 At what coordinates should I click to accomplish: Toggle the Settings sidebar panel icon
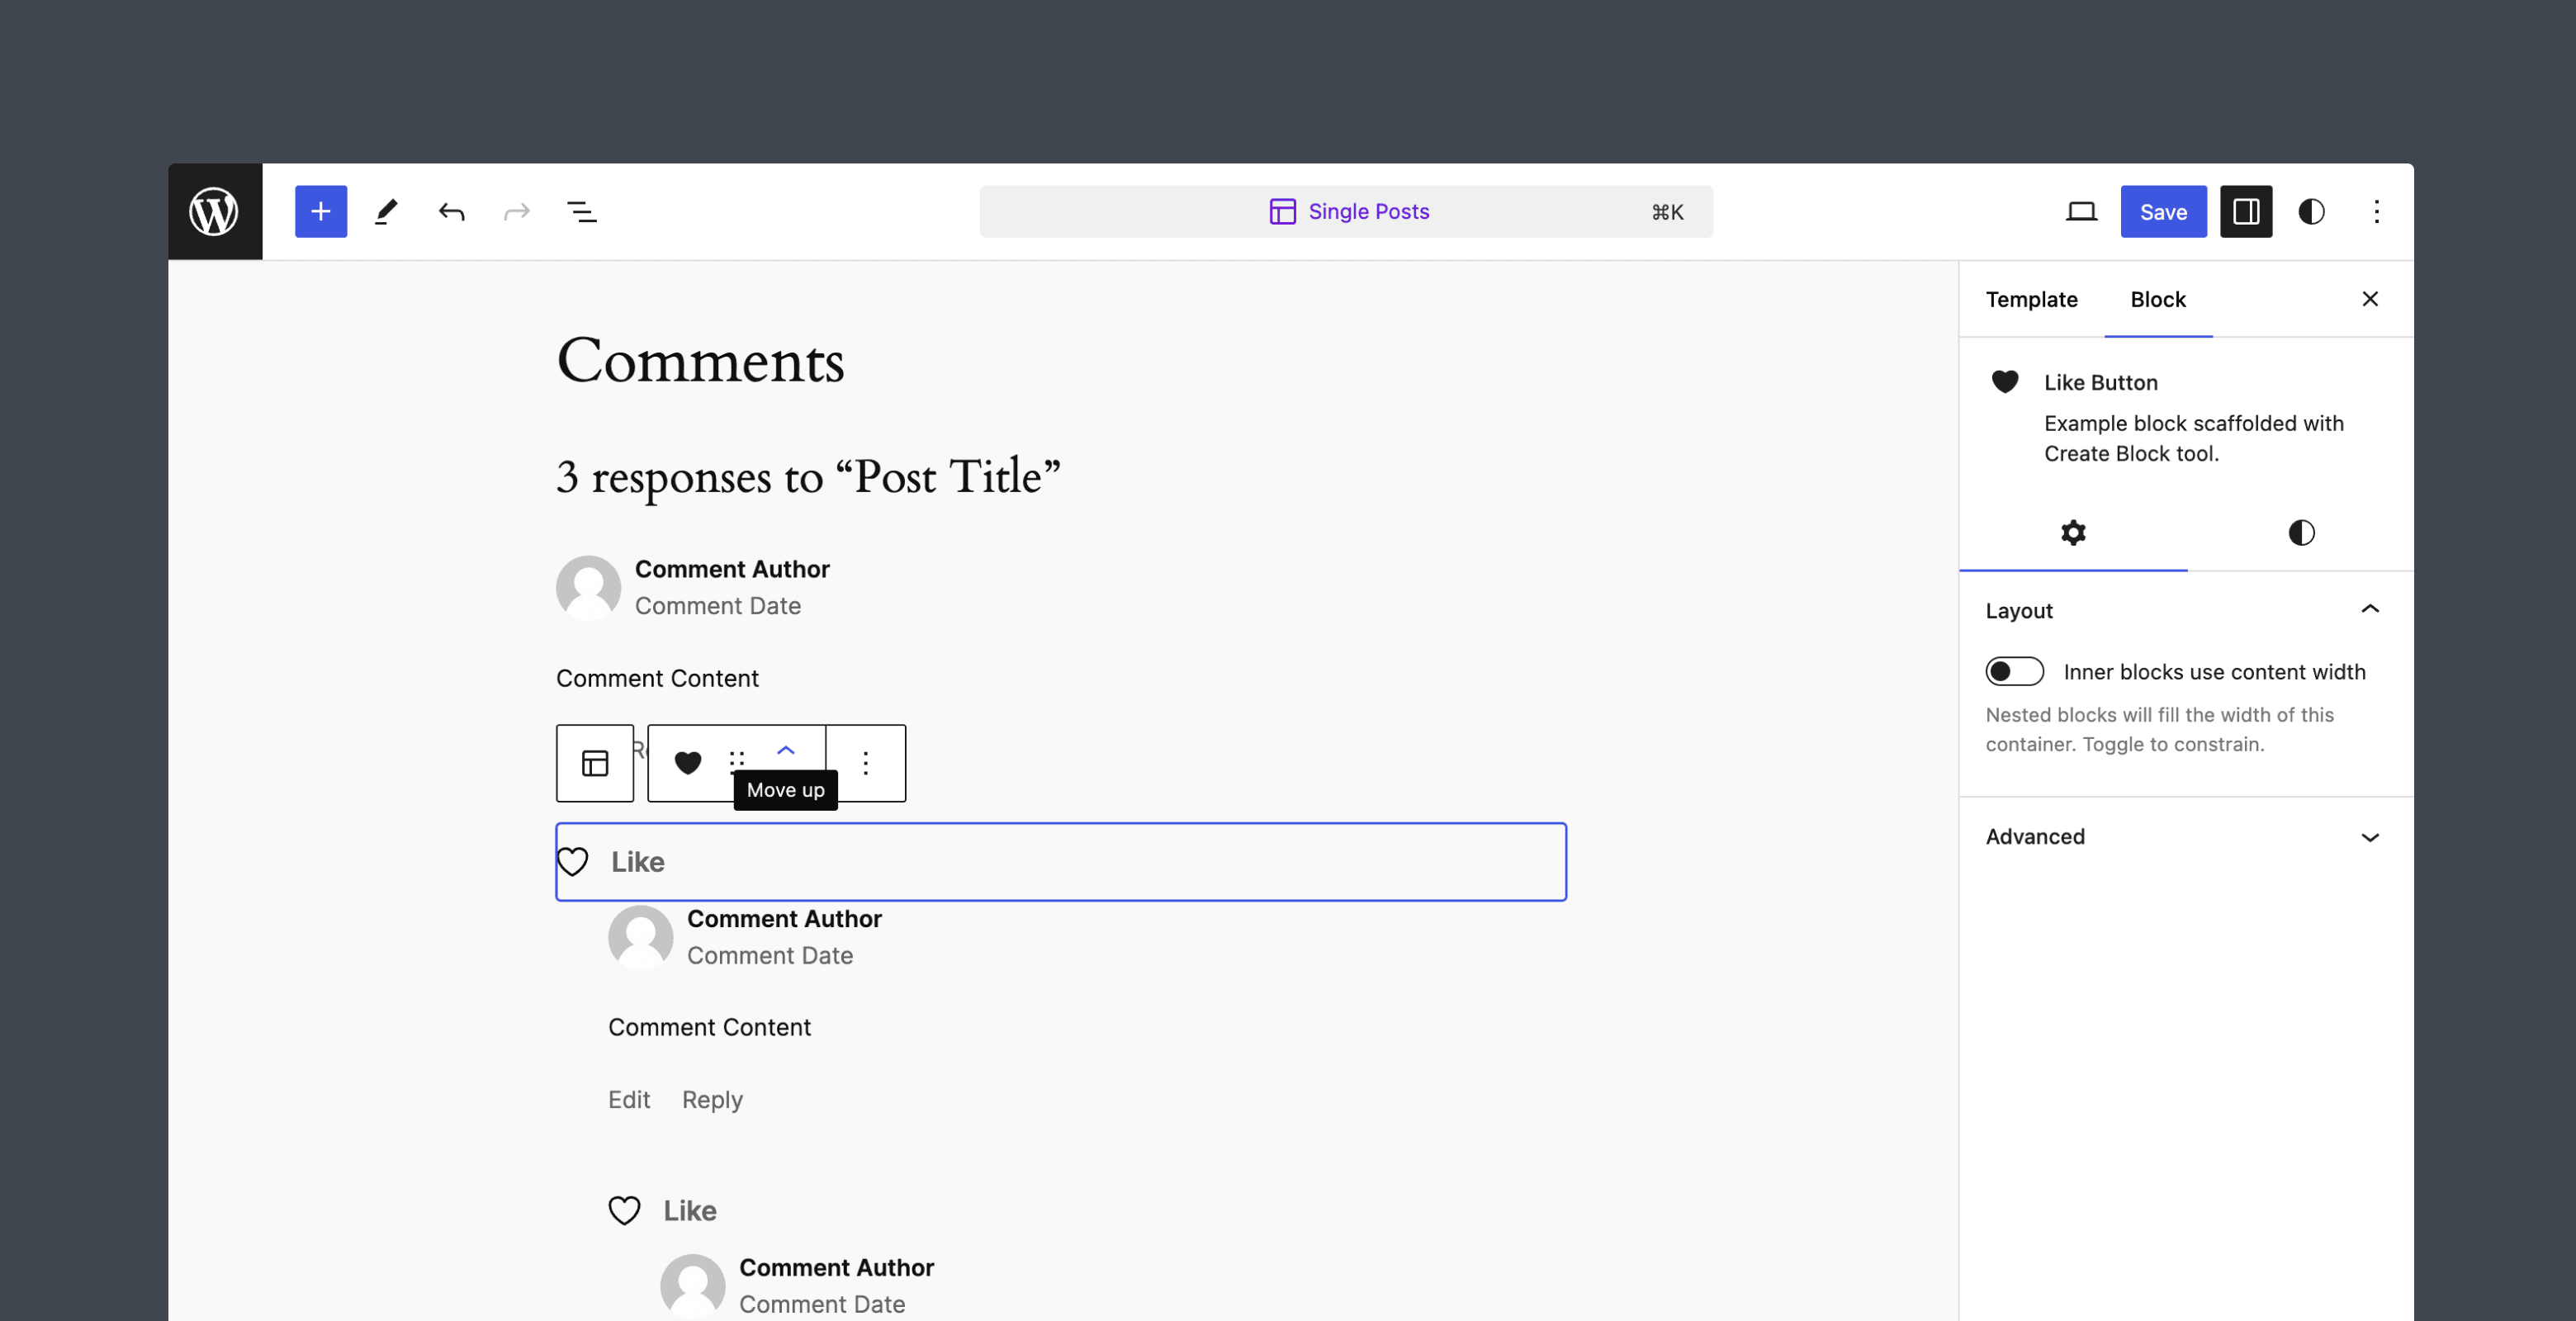coord(2246,211)
